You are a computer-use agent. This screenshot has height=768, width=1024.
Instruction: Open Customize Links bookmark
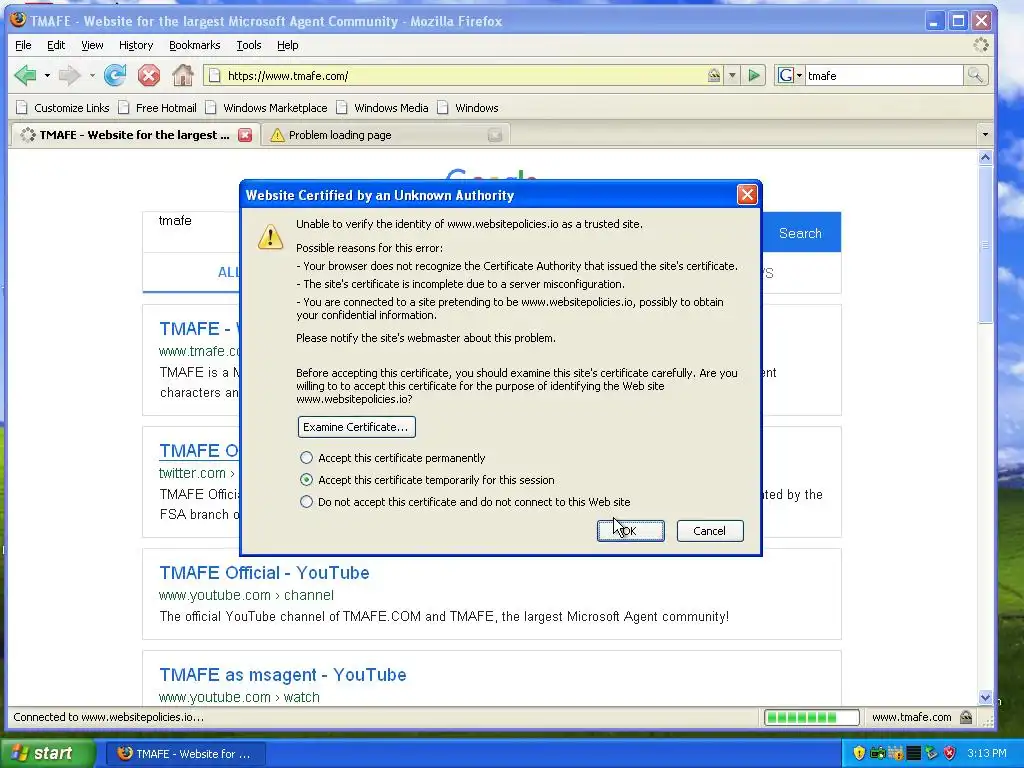click(63, 108)
